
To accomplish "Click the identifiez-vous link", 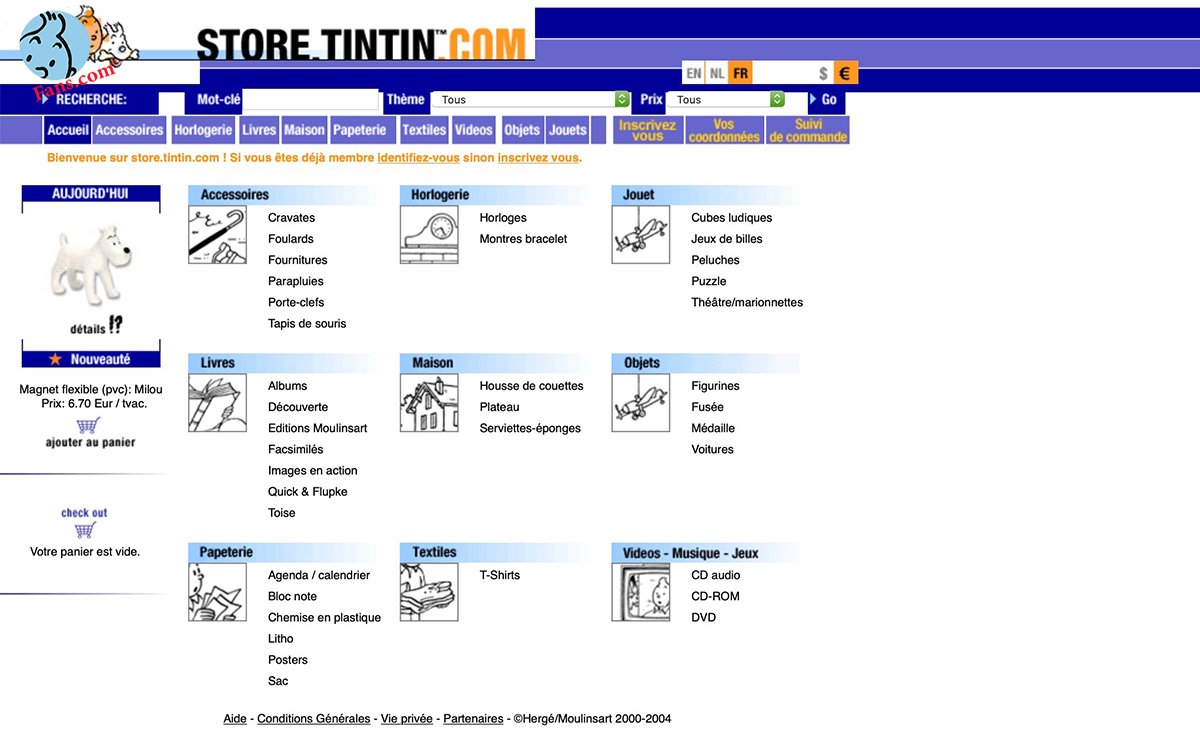I will pyautogui.click(x=418, y=158).
